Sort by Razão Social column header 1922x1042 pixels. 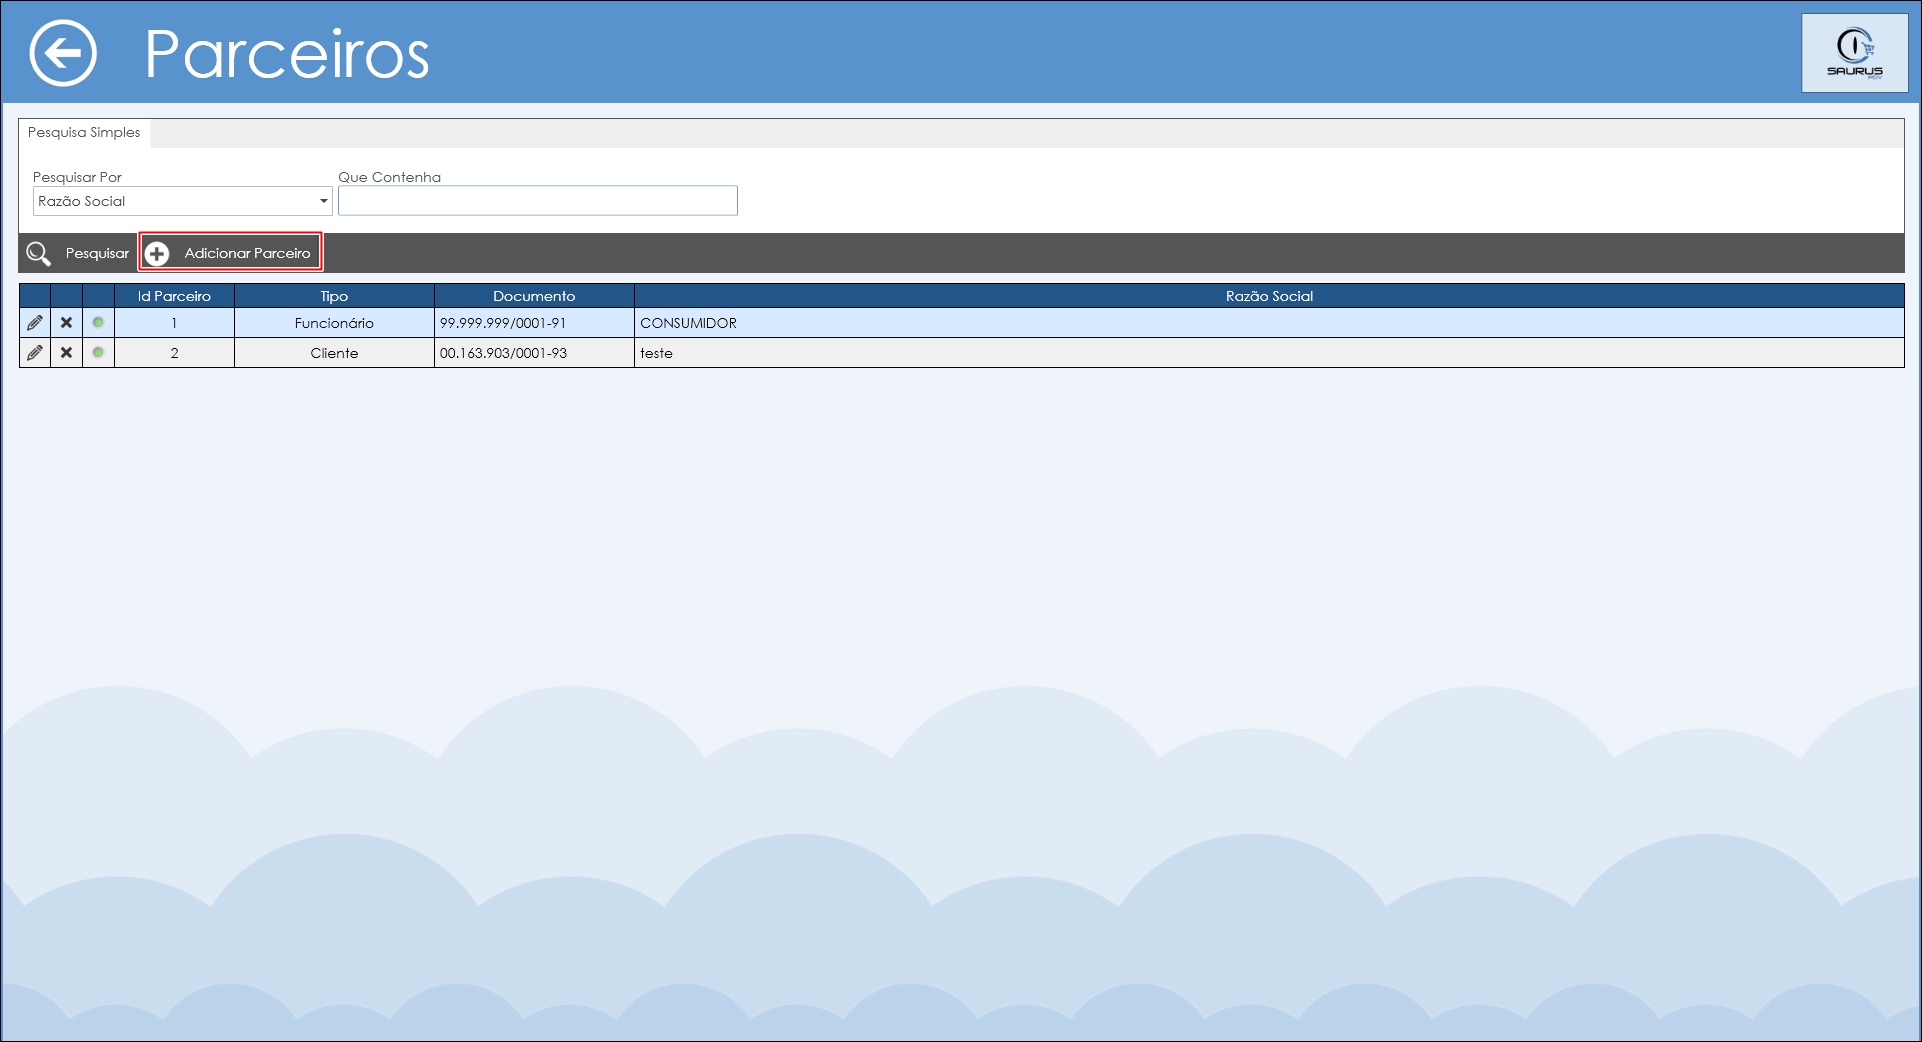click(1269, 296)
